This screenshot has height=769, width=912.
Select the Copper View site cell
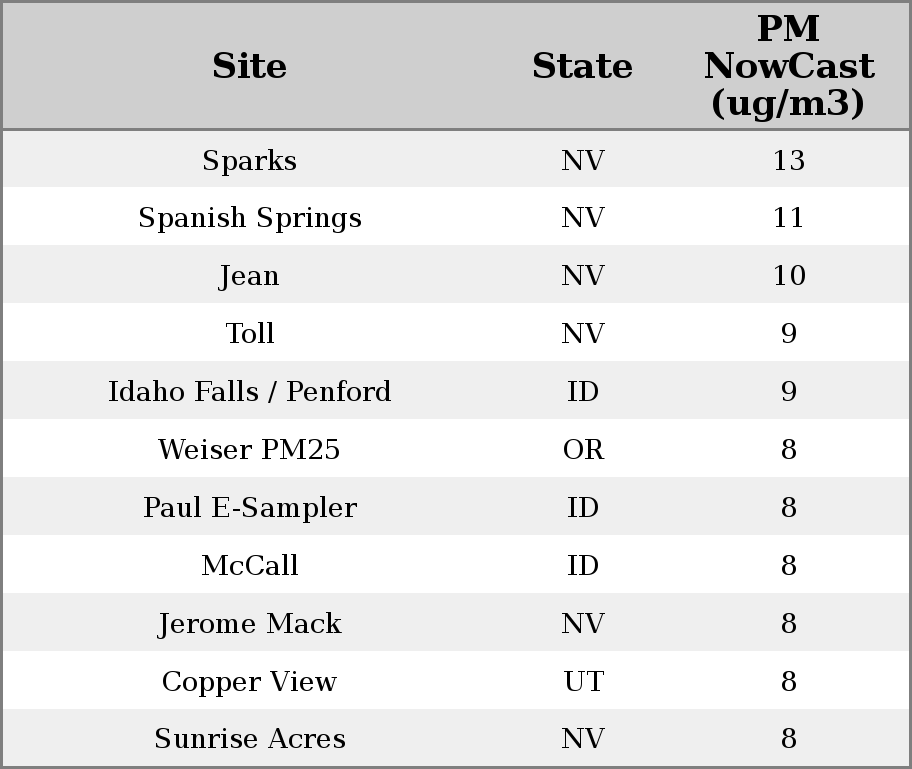click(249, 682)
